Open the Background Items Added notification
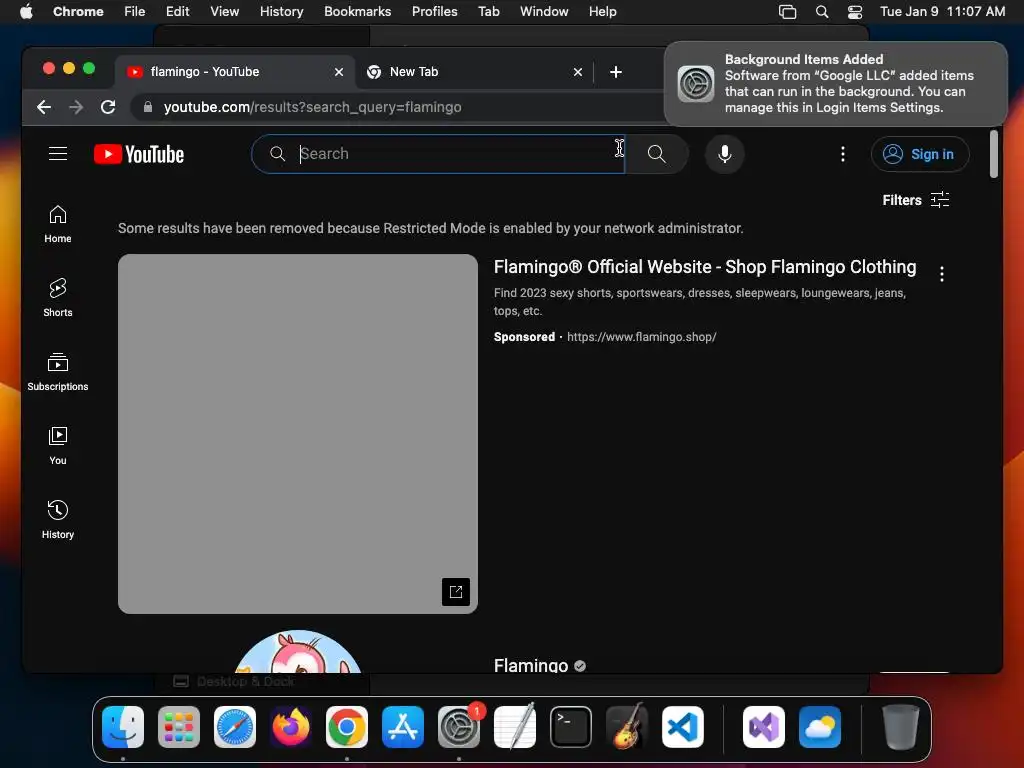Image resolution: width=1024 pixels, height=768 pixels. (x=835, y=84)
